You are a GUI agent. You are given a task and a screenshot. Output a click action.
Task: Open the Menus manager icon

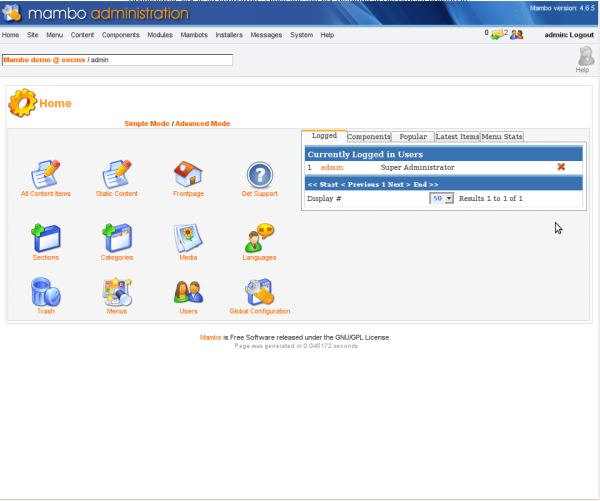pos(117,292)
